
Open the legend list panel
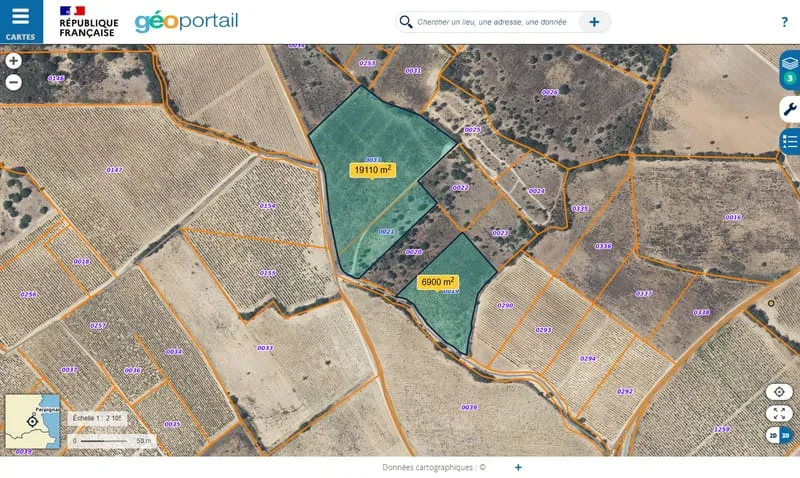pyautogui.click(x=790, y=141)
